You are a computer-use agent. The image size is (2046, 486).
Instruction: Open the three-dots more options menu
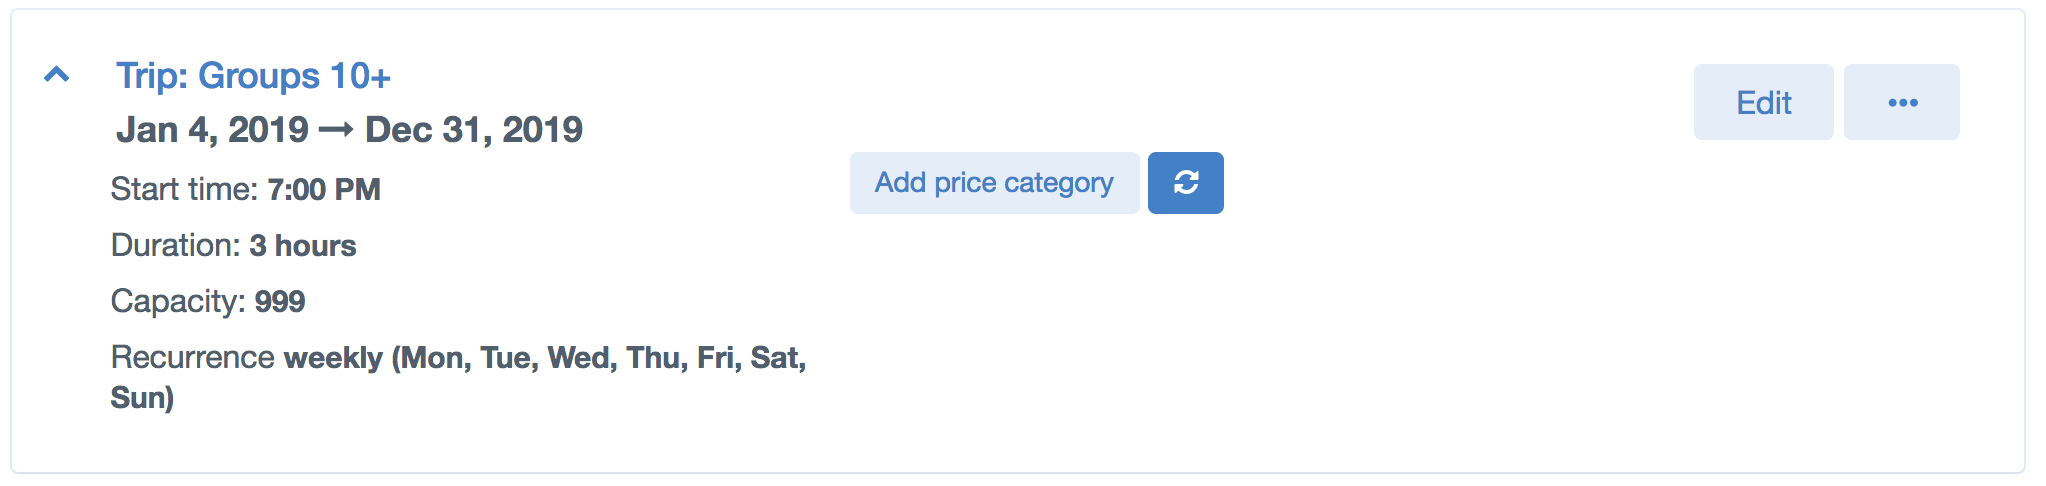click(1902, 102)
